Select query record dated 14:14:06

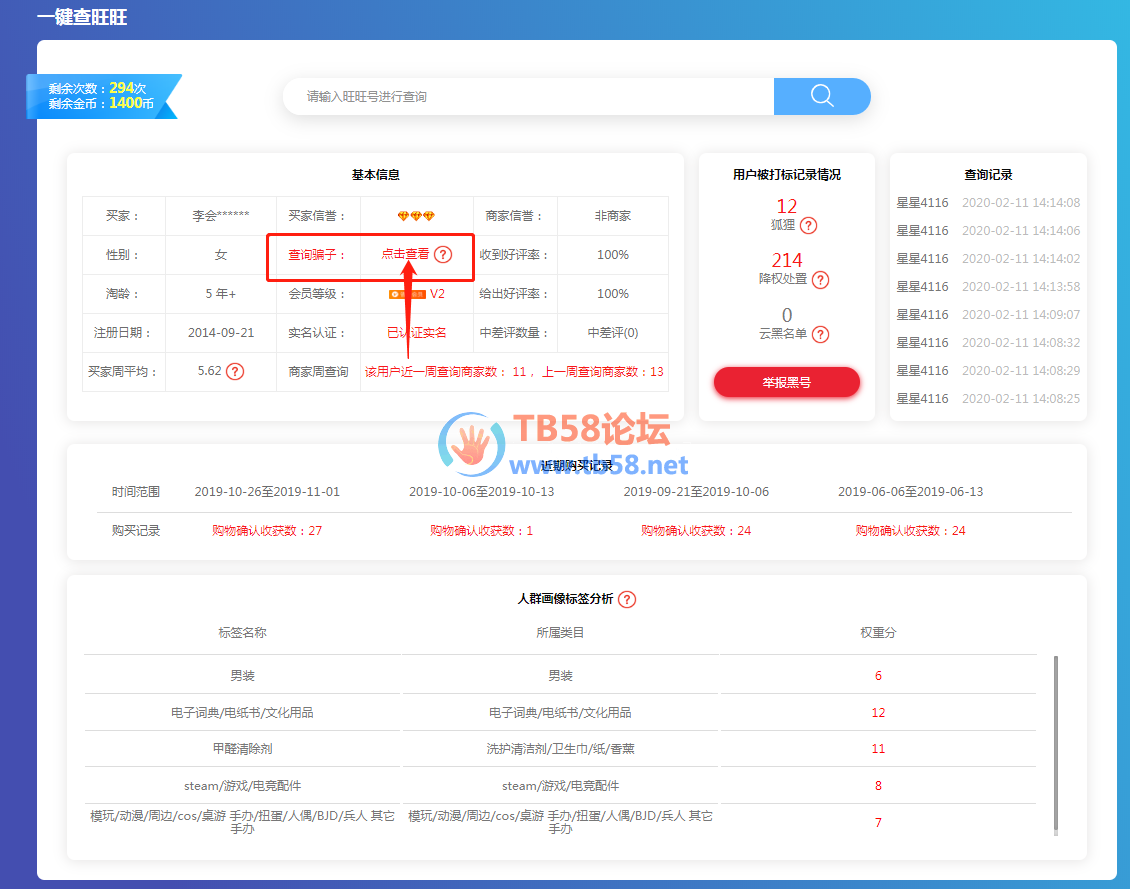coord(988,231)
